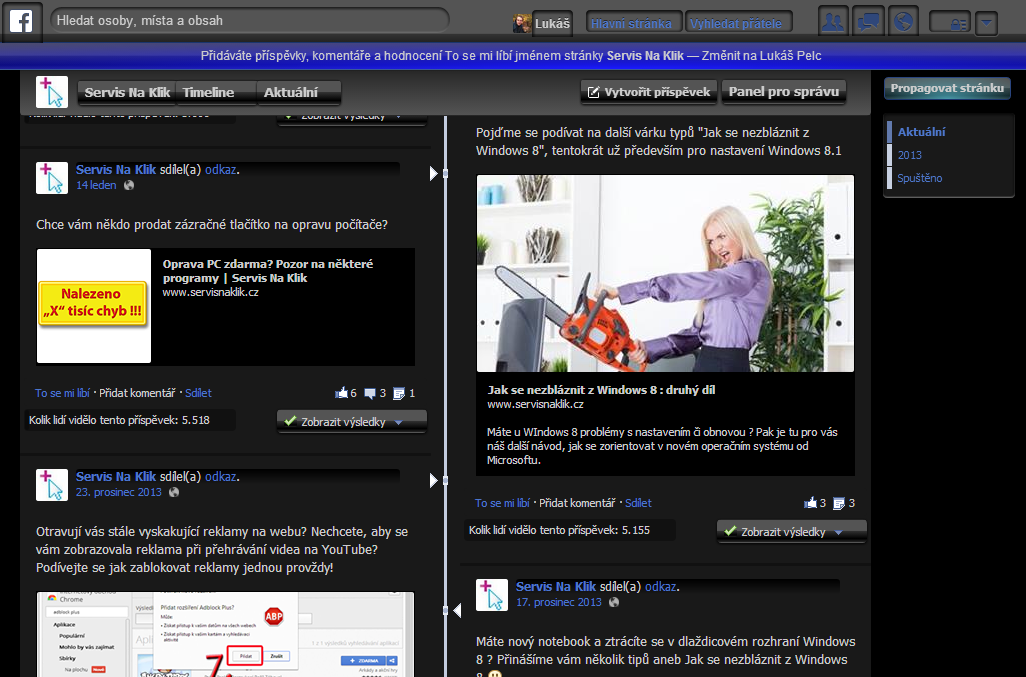Open Lukáš profile name link

click(x=552, y=24)
